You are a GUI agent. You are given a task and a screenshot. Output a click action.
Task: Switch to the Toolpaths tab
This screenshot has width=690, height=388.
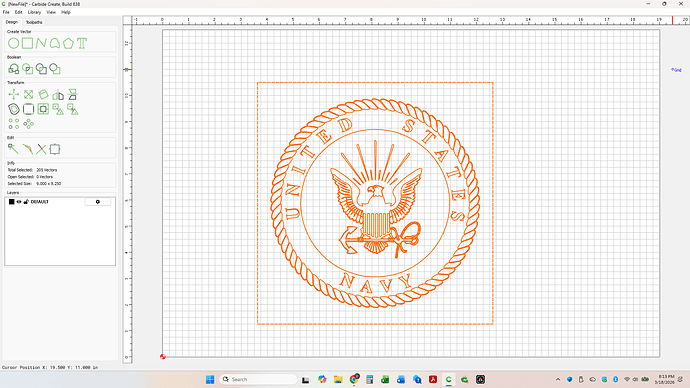34,22
